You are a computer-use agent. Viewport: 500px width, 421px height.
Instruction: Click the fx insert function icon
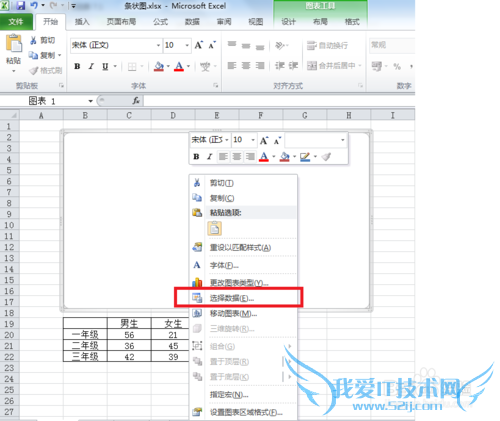pos(136,101)
